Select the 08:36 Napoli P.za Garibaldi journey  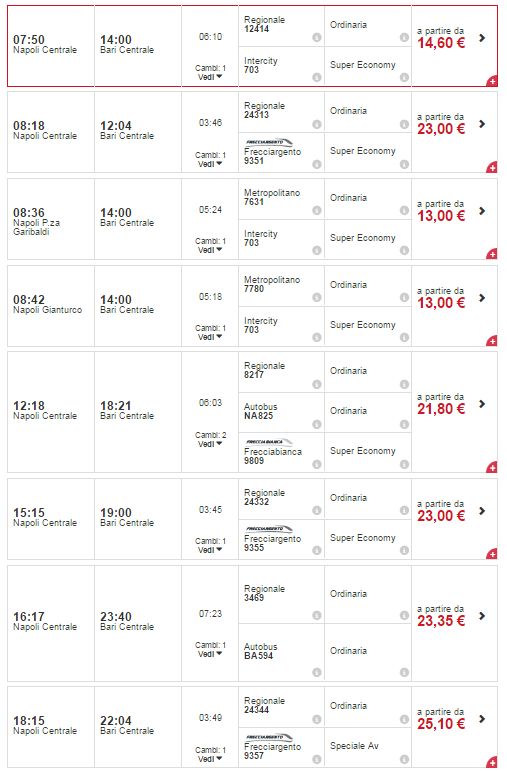[252, 219]
